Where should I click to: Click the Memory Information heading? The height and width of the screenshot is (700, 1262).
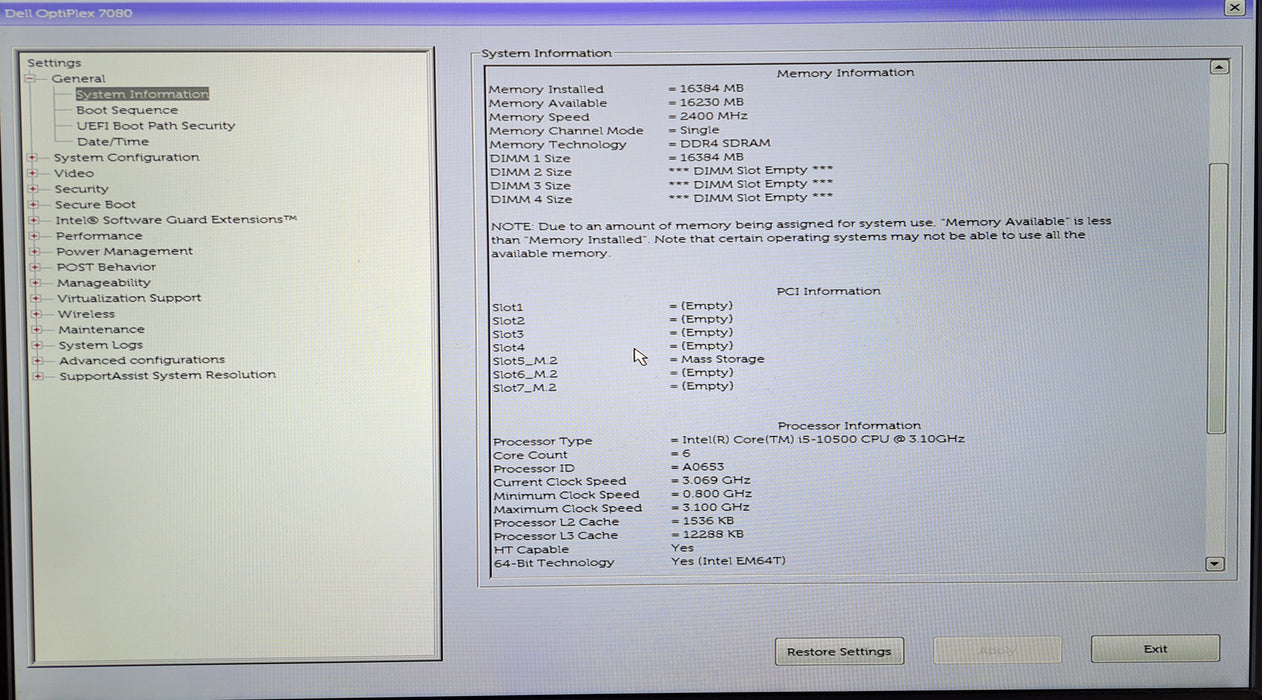tap(846, 72)
